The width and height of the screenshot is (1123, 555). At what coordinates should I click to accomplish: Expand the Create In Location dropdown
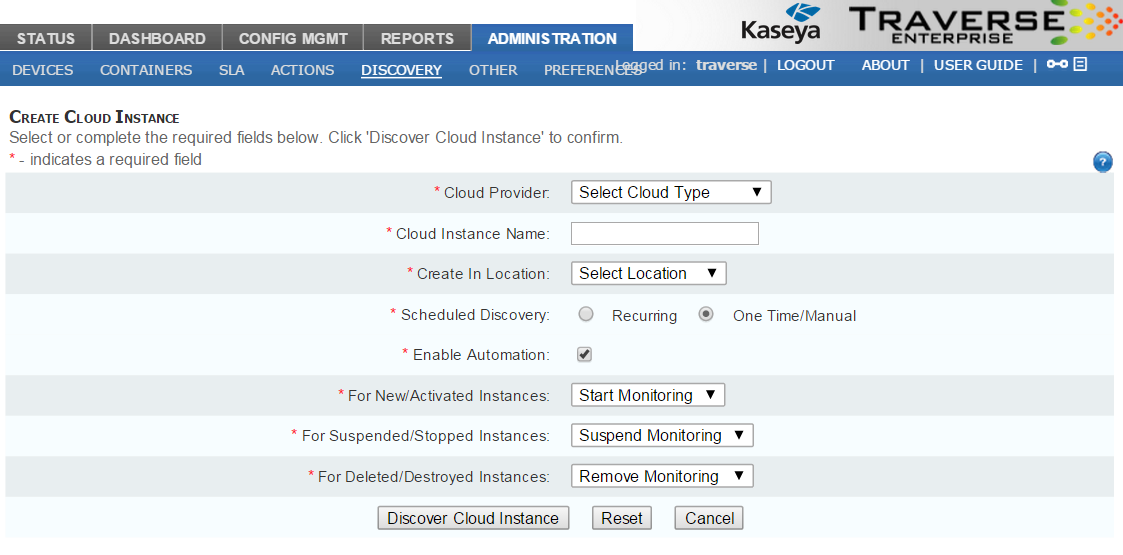coord(648,274)
